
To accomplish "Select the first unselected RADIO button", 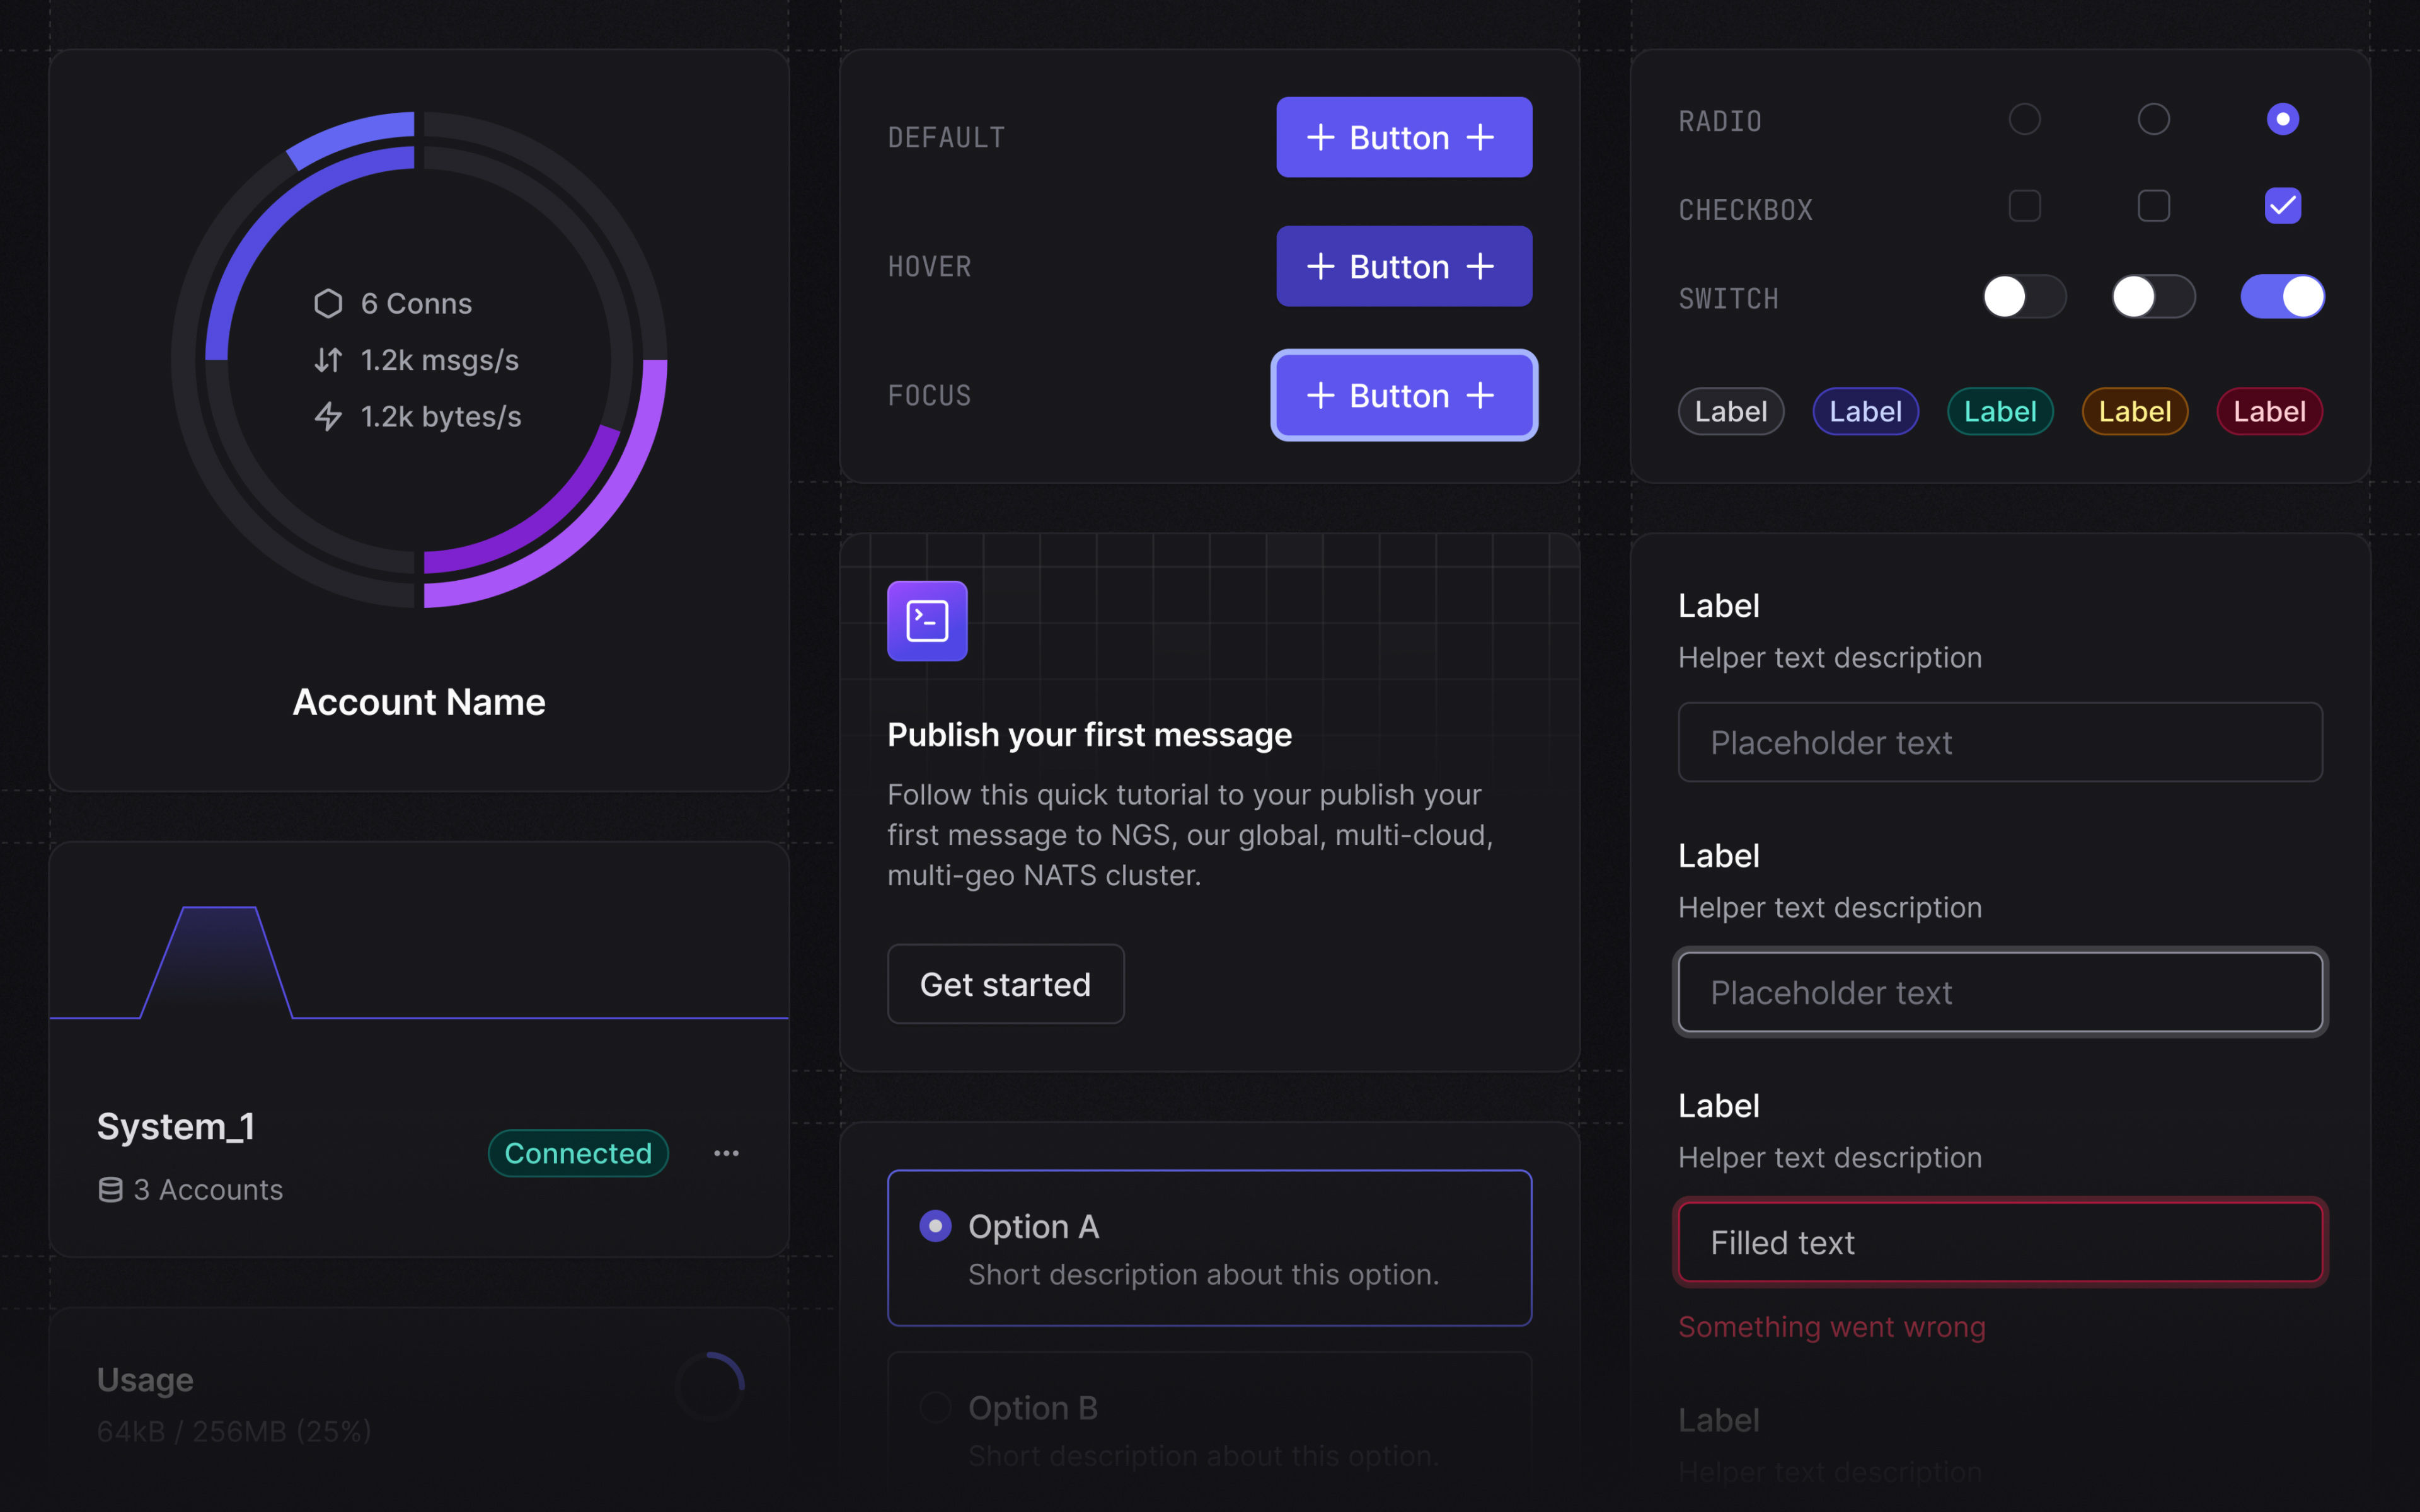I will tap(2025, 119).
